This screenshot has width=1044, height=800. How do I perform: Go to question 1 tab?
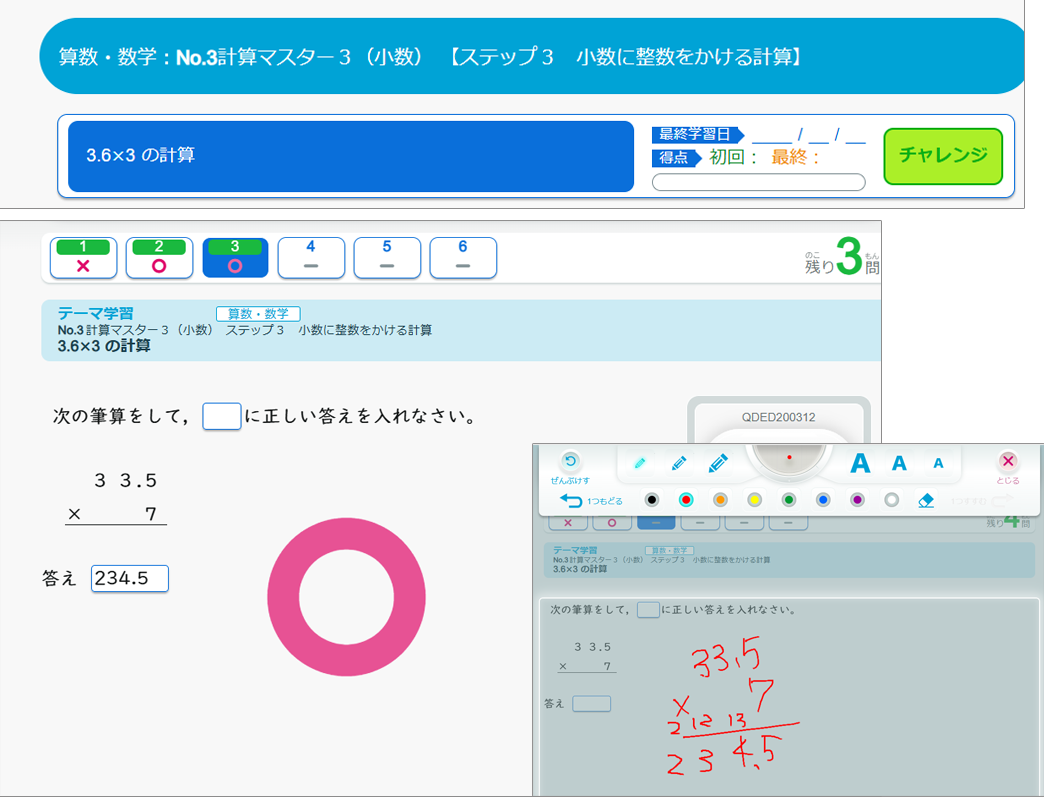84,258
